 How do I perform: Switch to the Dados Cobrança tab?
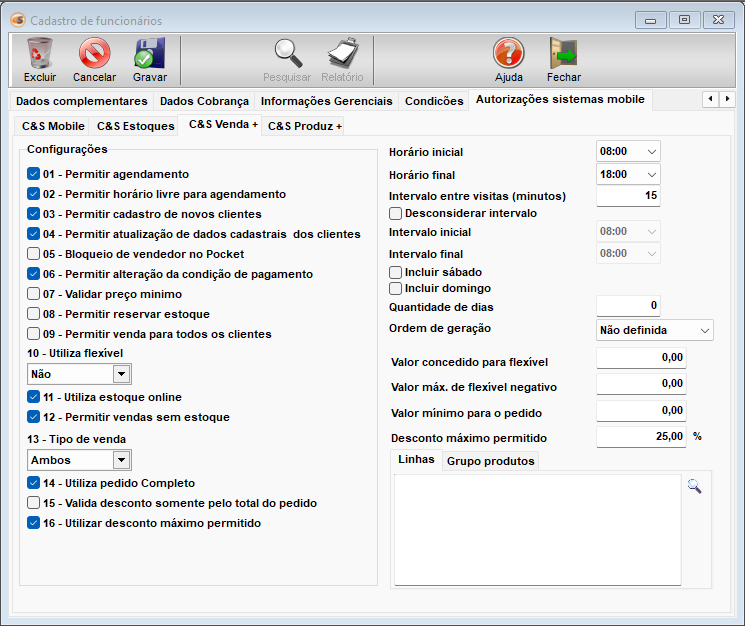point(204,101)
